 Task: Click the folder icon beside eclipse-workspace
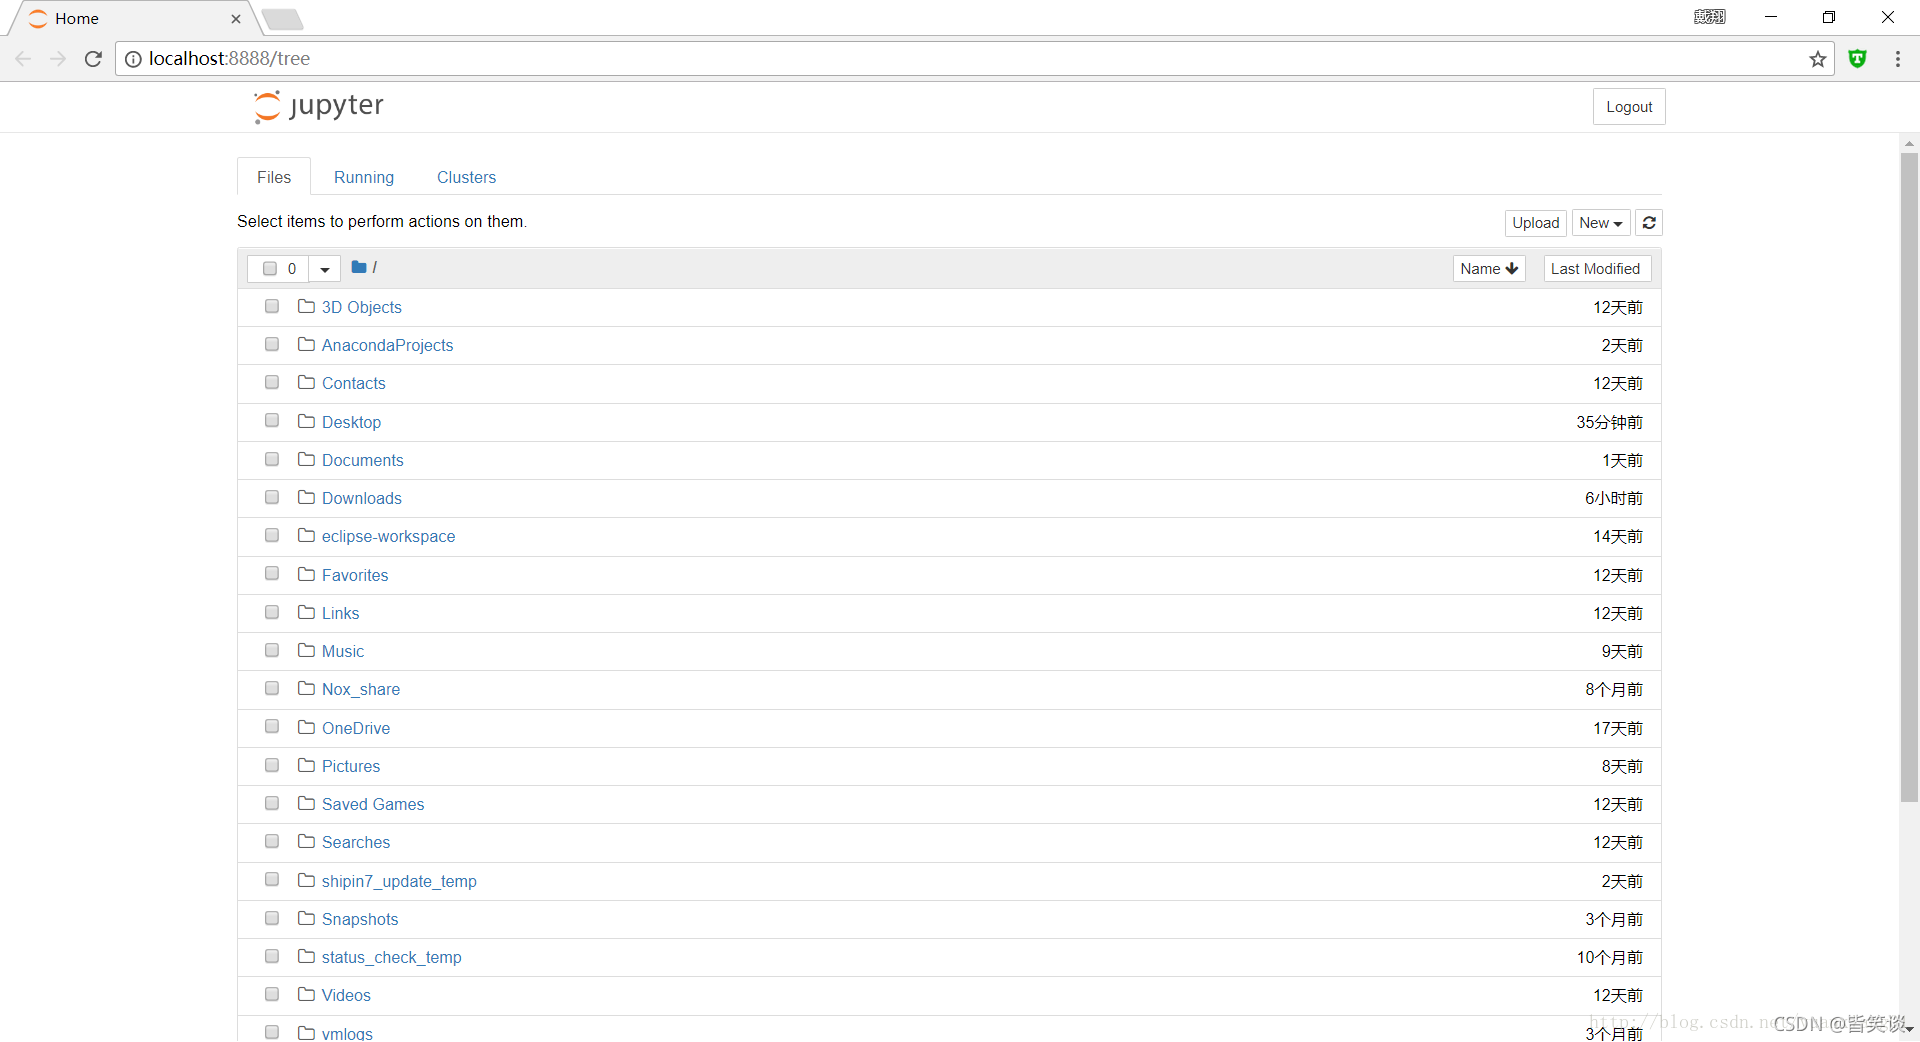[x=306, y=535]
